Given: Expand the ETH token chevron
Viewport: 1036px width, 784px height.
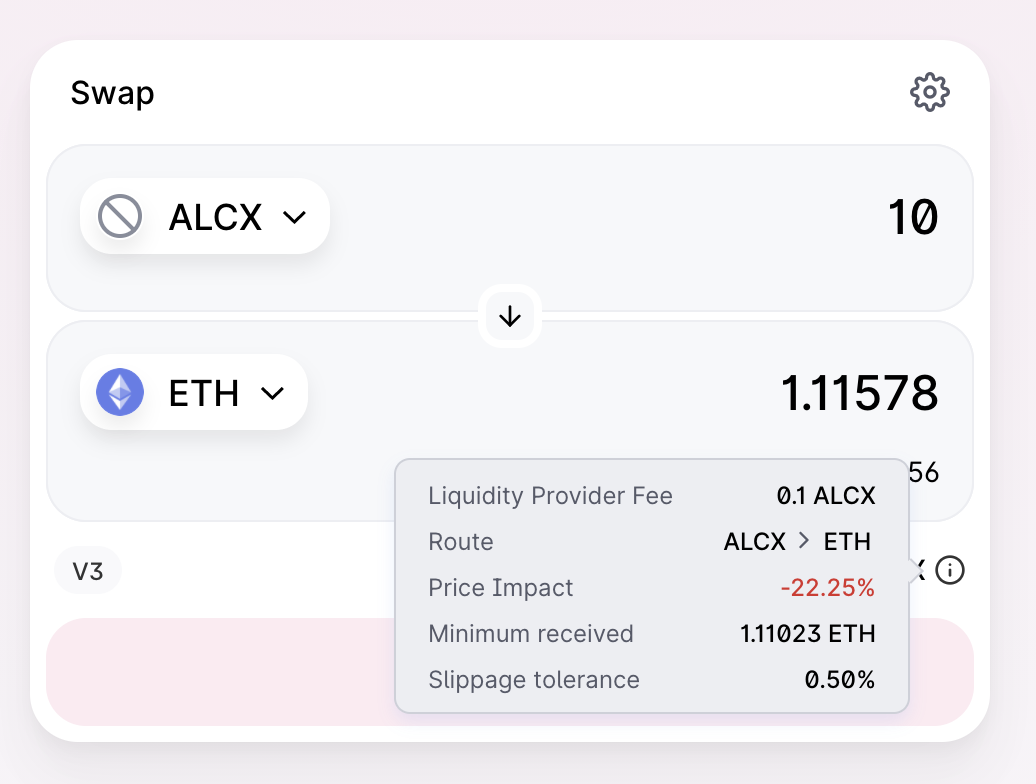Looking at the screenshot, I should point(272,394).
